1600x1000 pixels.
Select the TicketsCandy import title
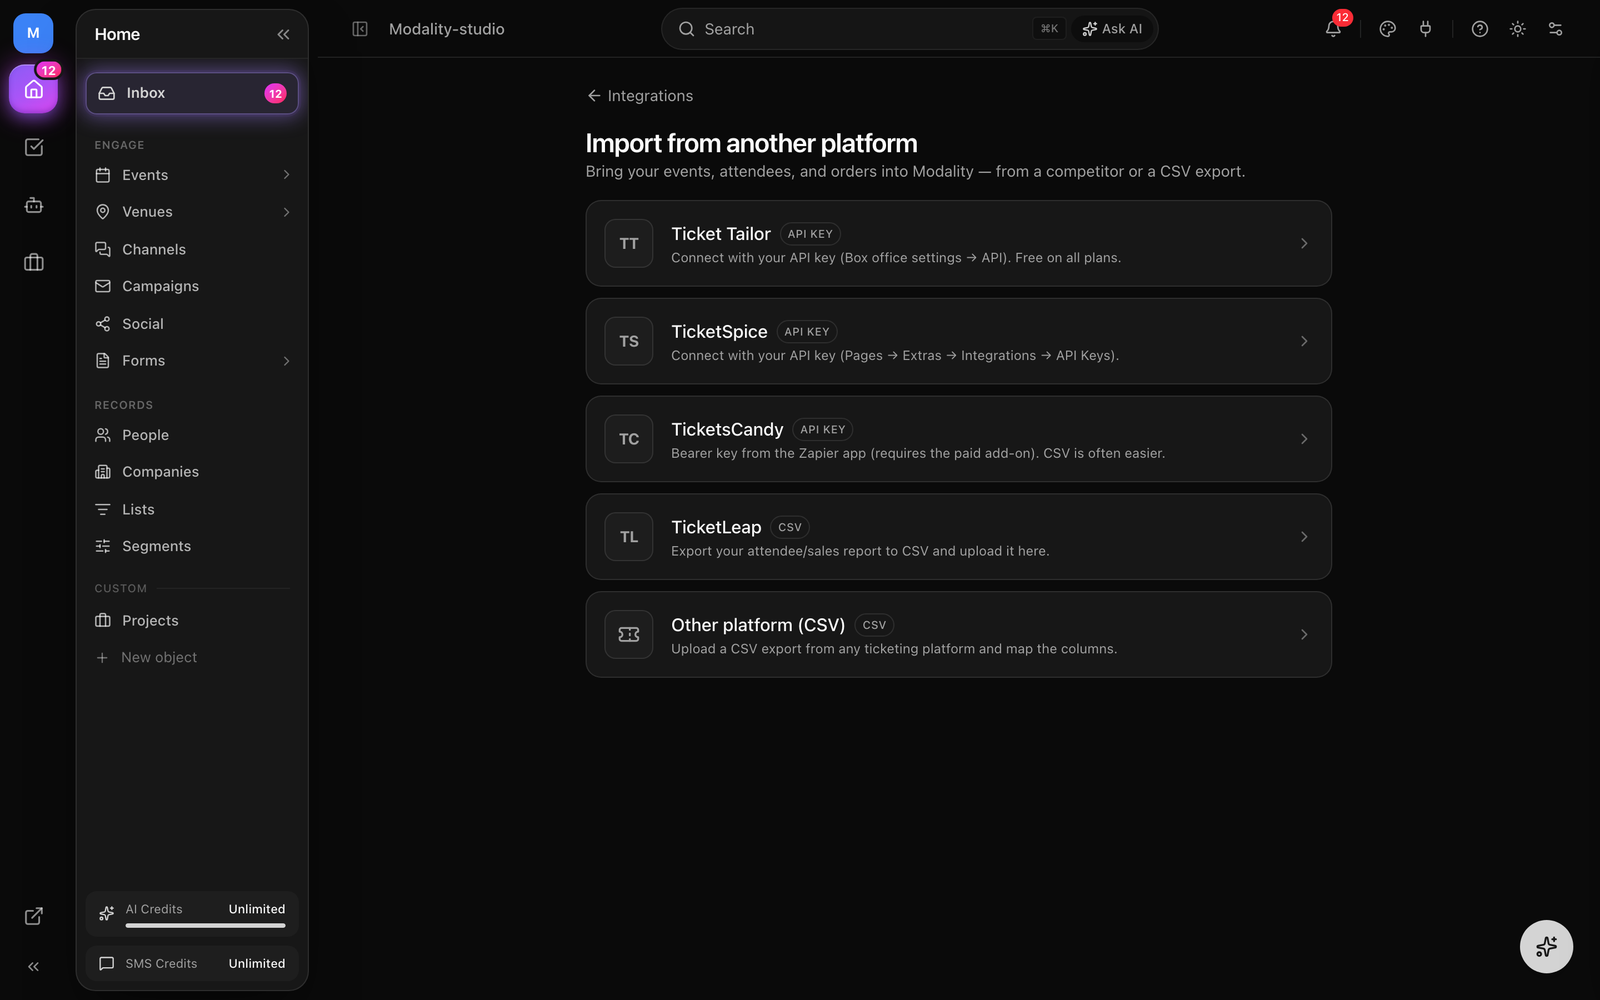727,429
